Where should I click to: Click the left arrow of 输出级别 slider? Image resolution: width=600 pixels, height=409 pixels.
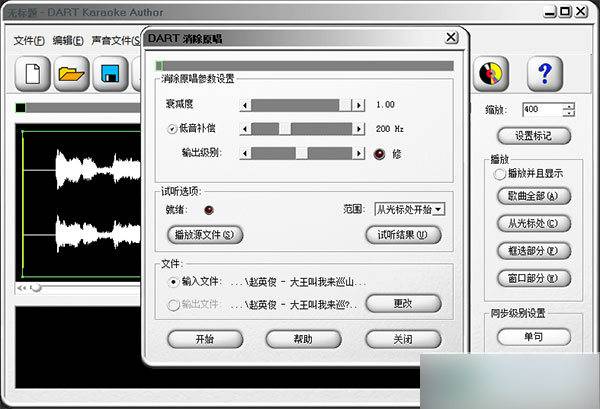click(x=245, y=153)
